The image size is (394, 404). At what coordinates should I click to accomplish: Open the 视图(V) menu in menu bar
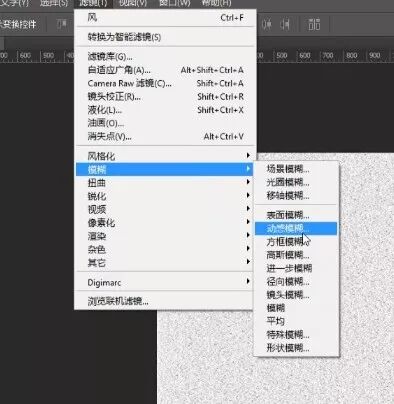point(133,3)
